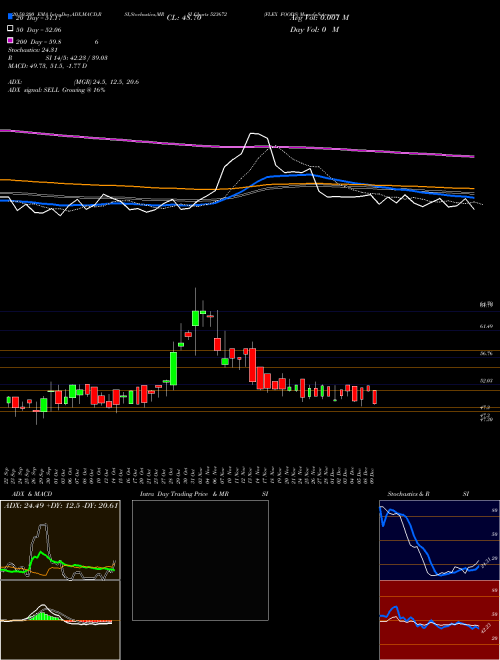Viewport: 500px width, 660px height.
Task: Open the empty Intra Day Trading Price panel
Action: (x=200, y=560)
